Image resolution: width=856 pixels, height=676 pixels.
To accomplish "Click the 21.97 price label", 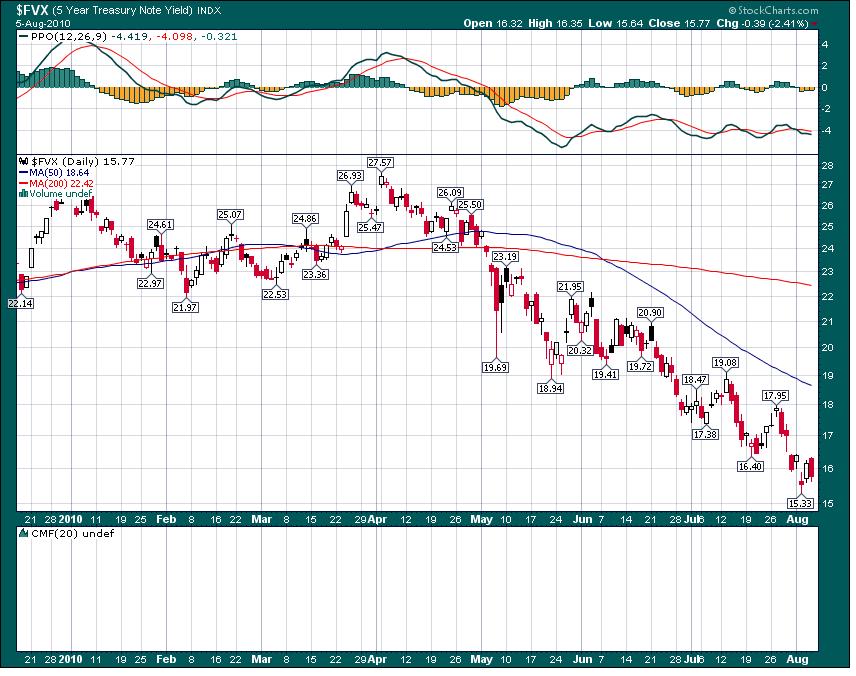I will pos(185,307).
